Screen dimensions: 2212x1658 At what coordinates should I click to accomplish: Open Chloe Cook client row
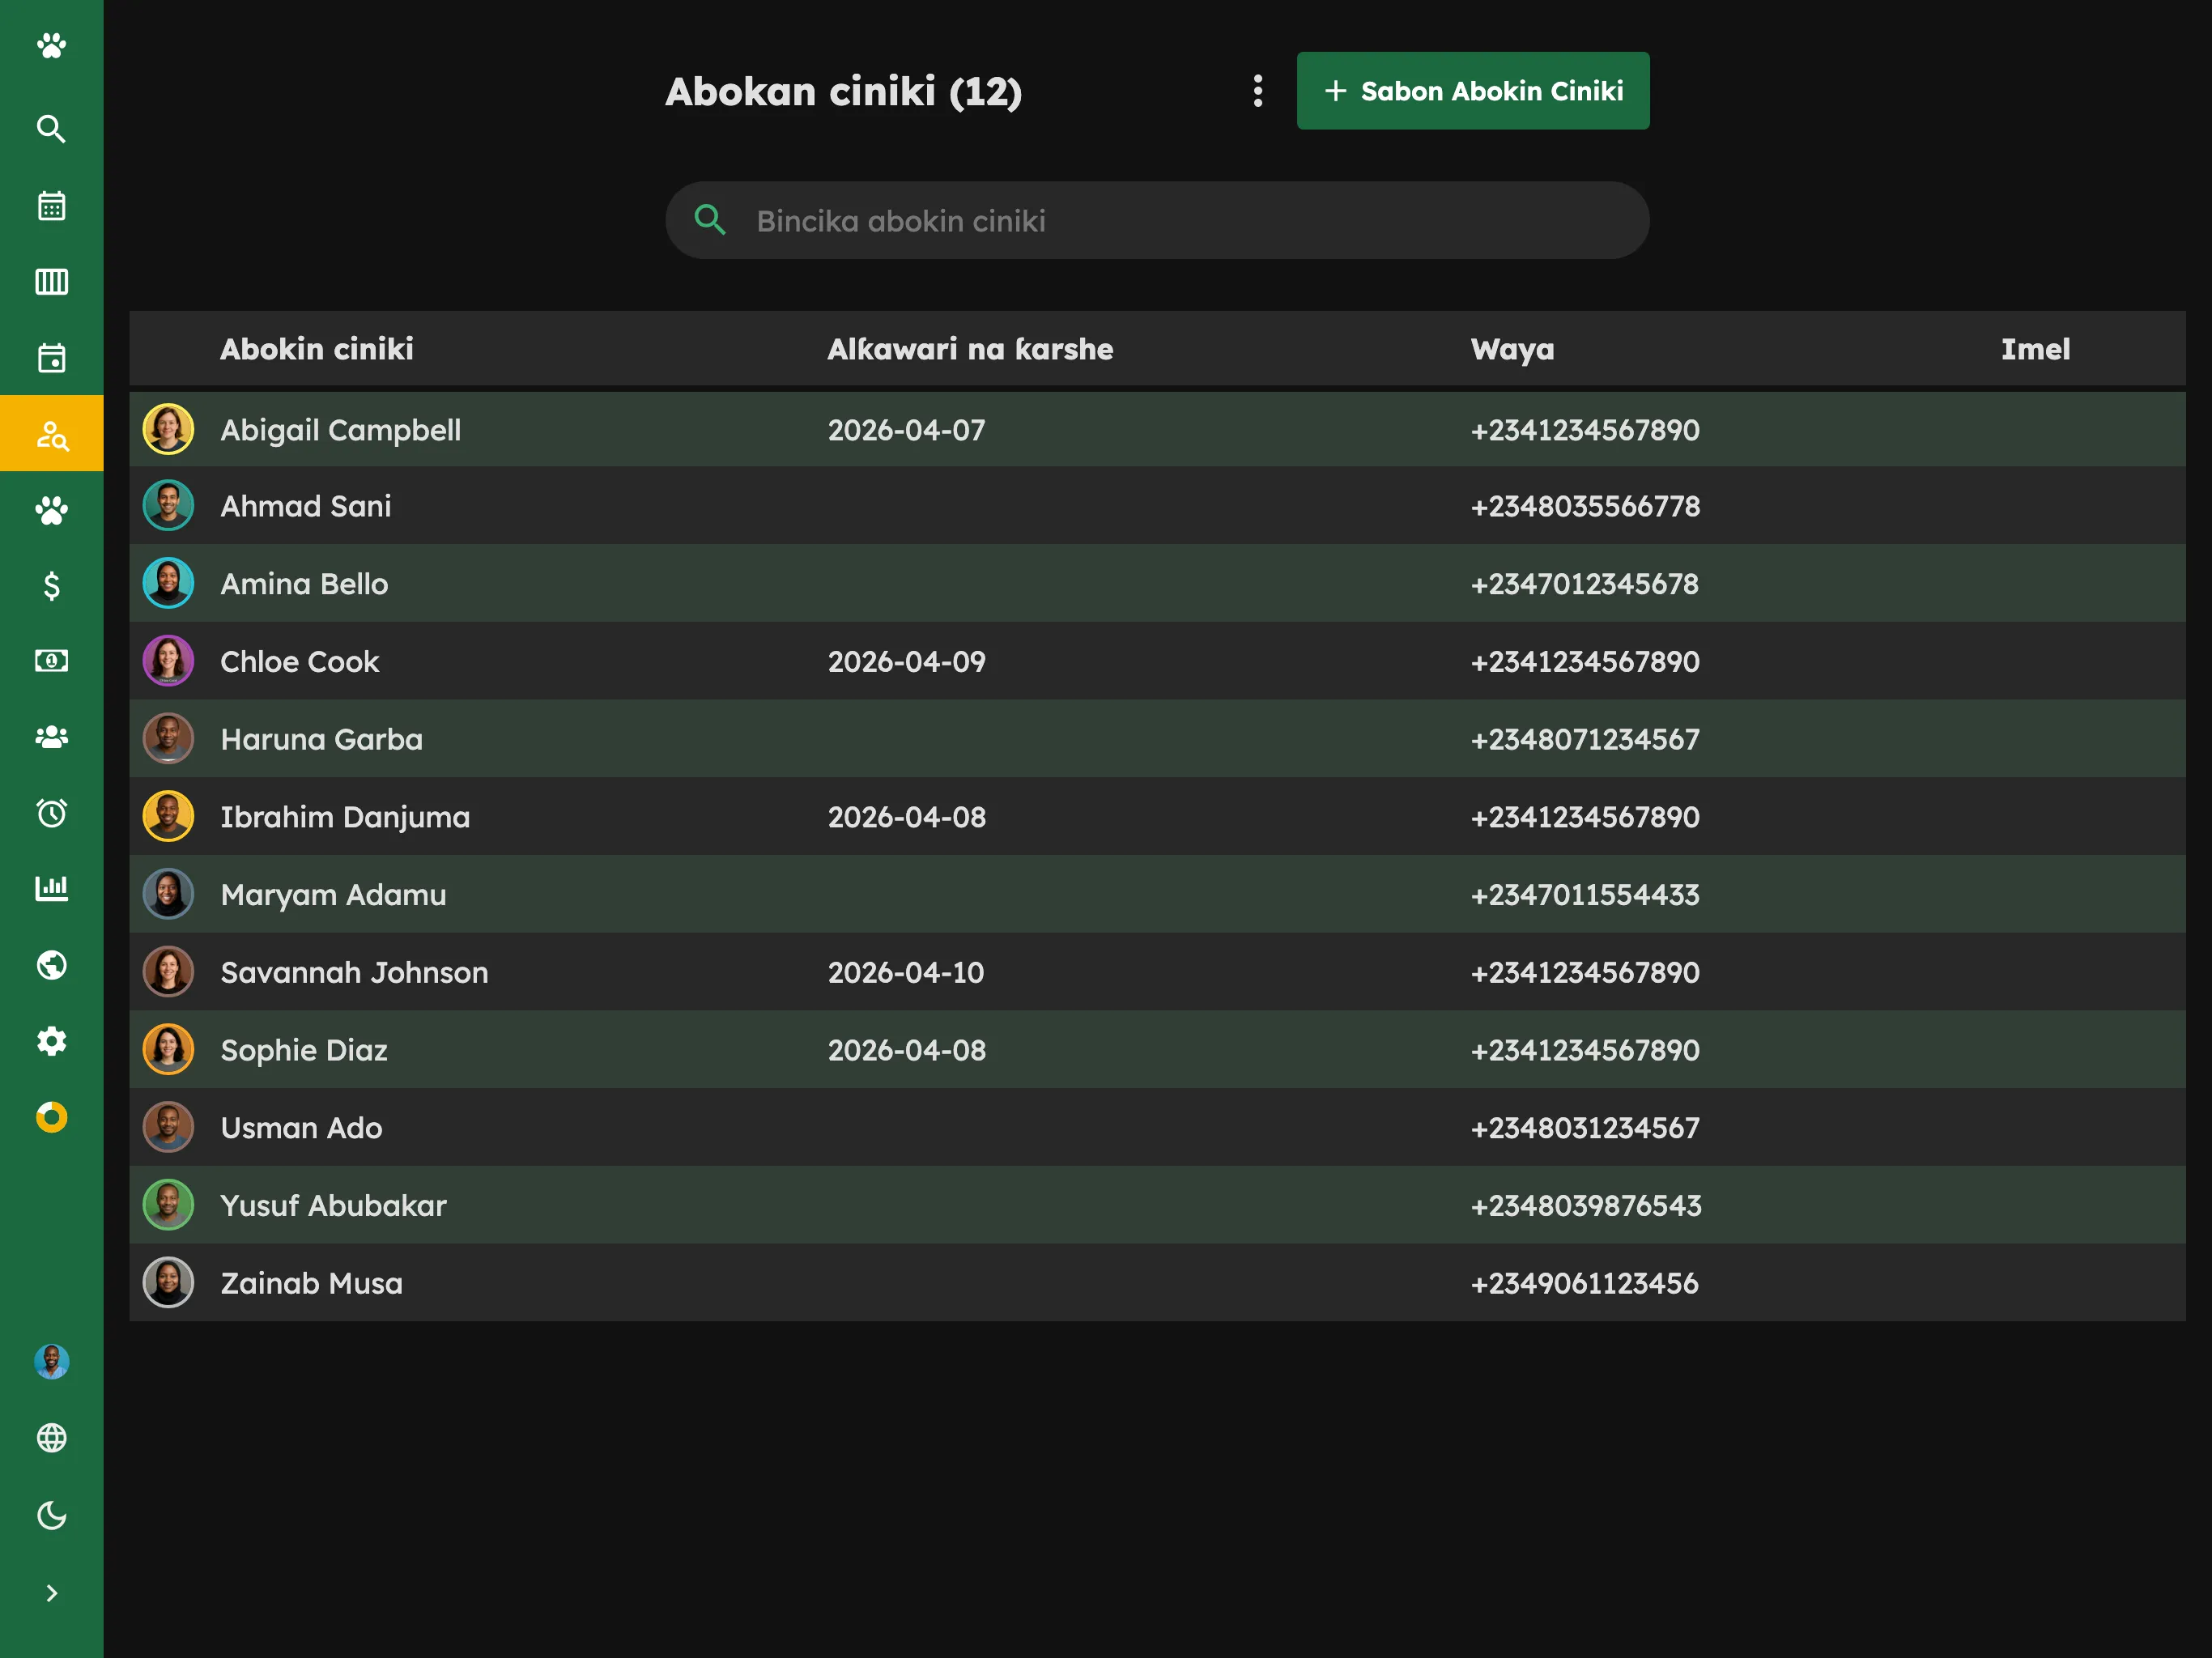1157,661
